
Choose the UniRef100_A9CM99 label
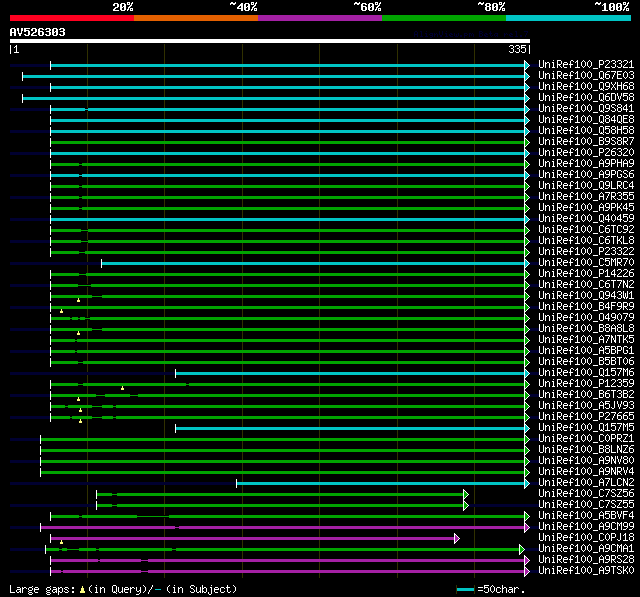click(x=586, y=527)
